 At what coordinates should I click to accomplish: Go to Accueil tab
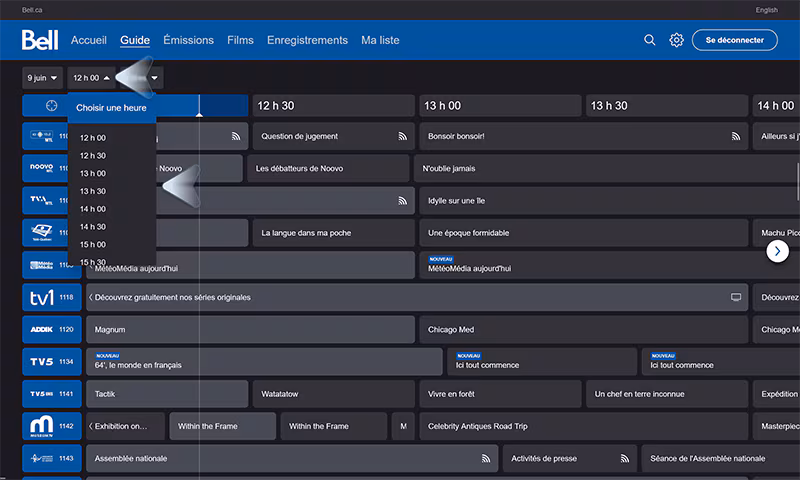coord(89,40)
